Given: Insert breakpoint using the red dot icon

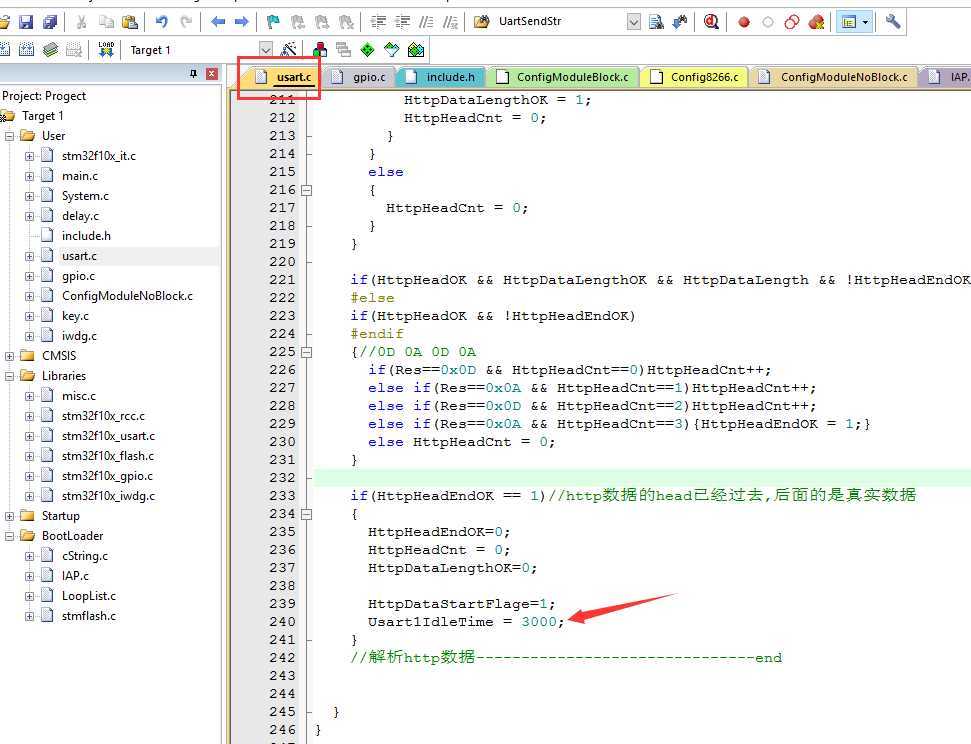Looking at the screenshot, I should pos(744,21).
